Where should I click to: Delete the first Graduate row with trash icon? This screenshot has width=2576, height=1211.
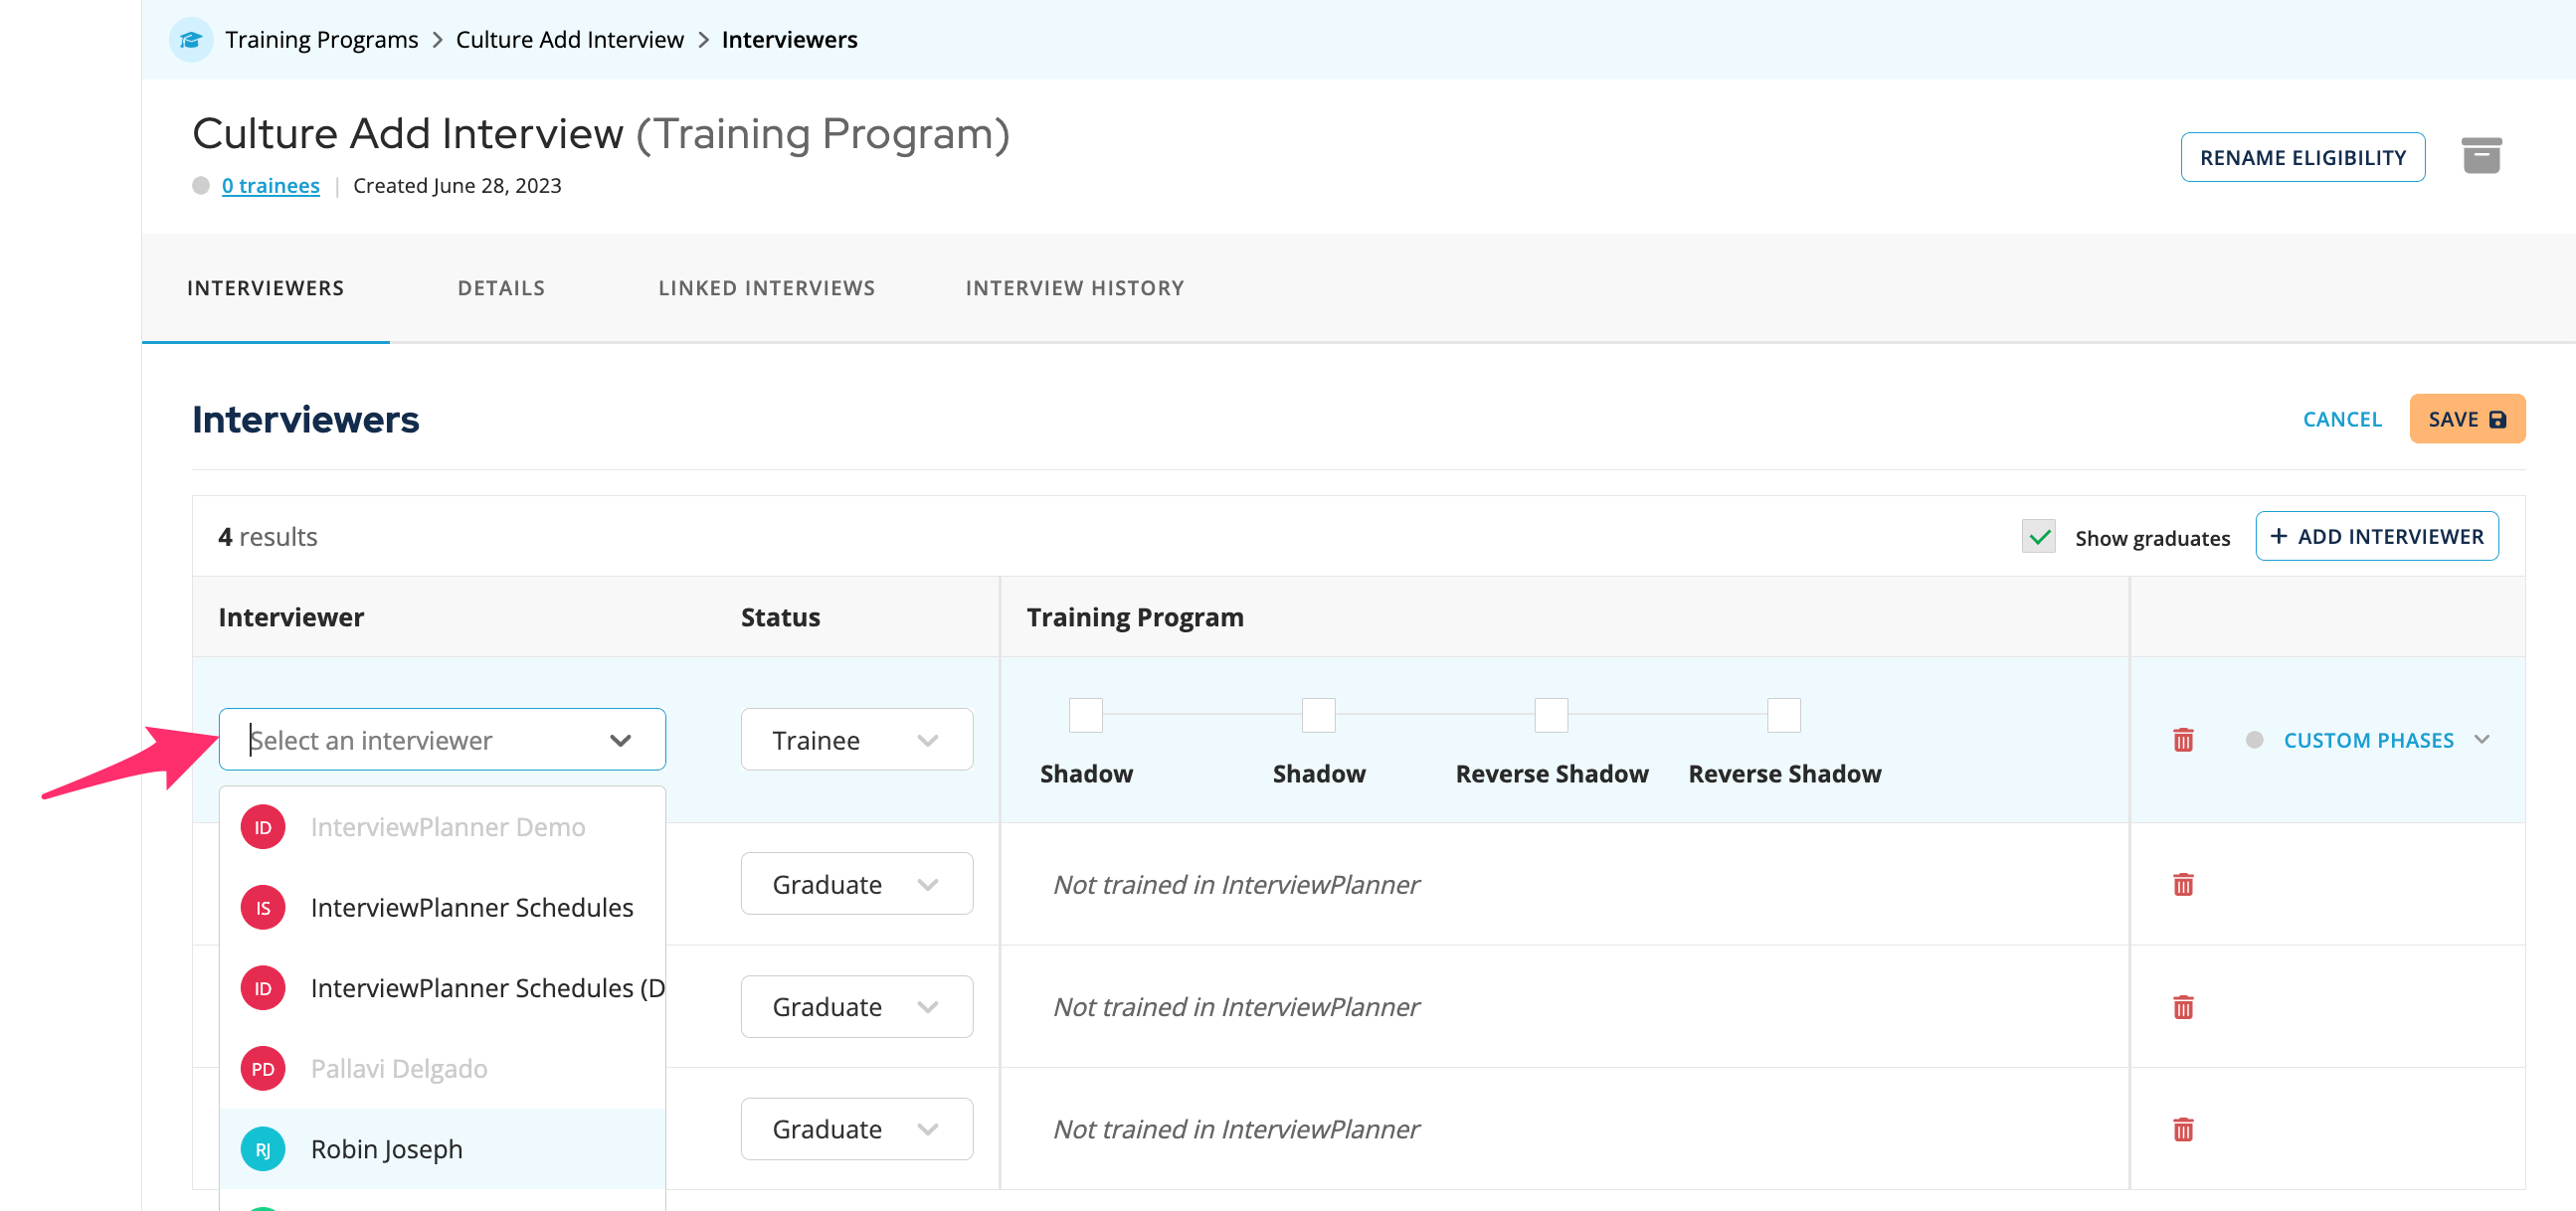click(2183, 884)
